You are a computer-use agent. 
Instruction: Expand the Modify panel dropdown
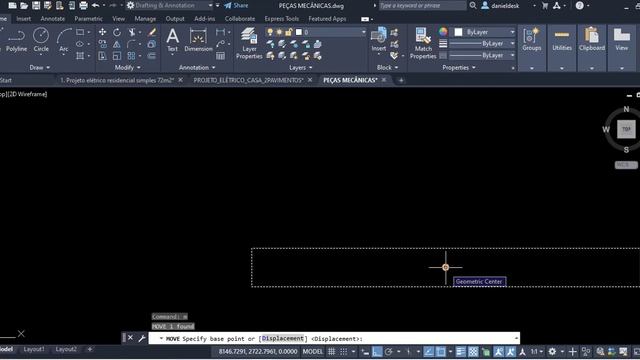127,67
